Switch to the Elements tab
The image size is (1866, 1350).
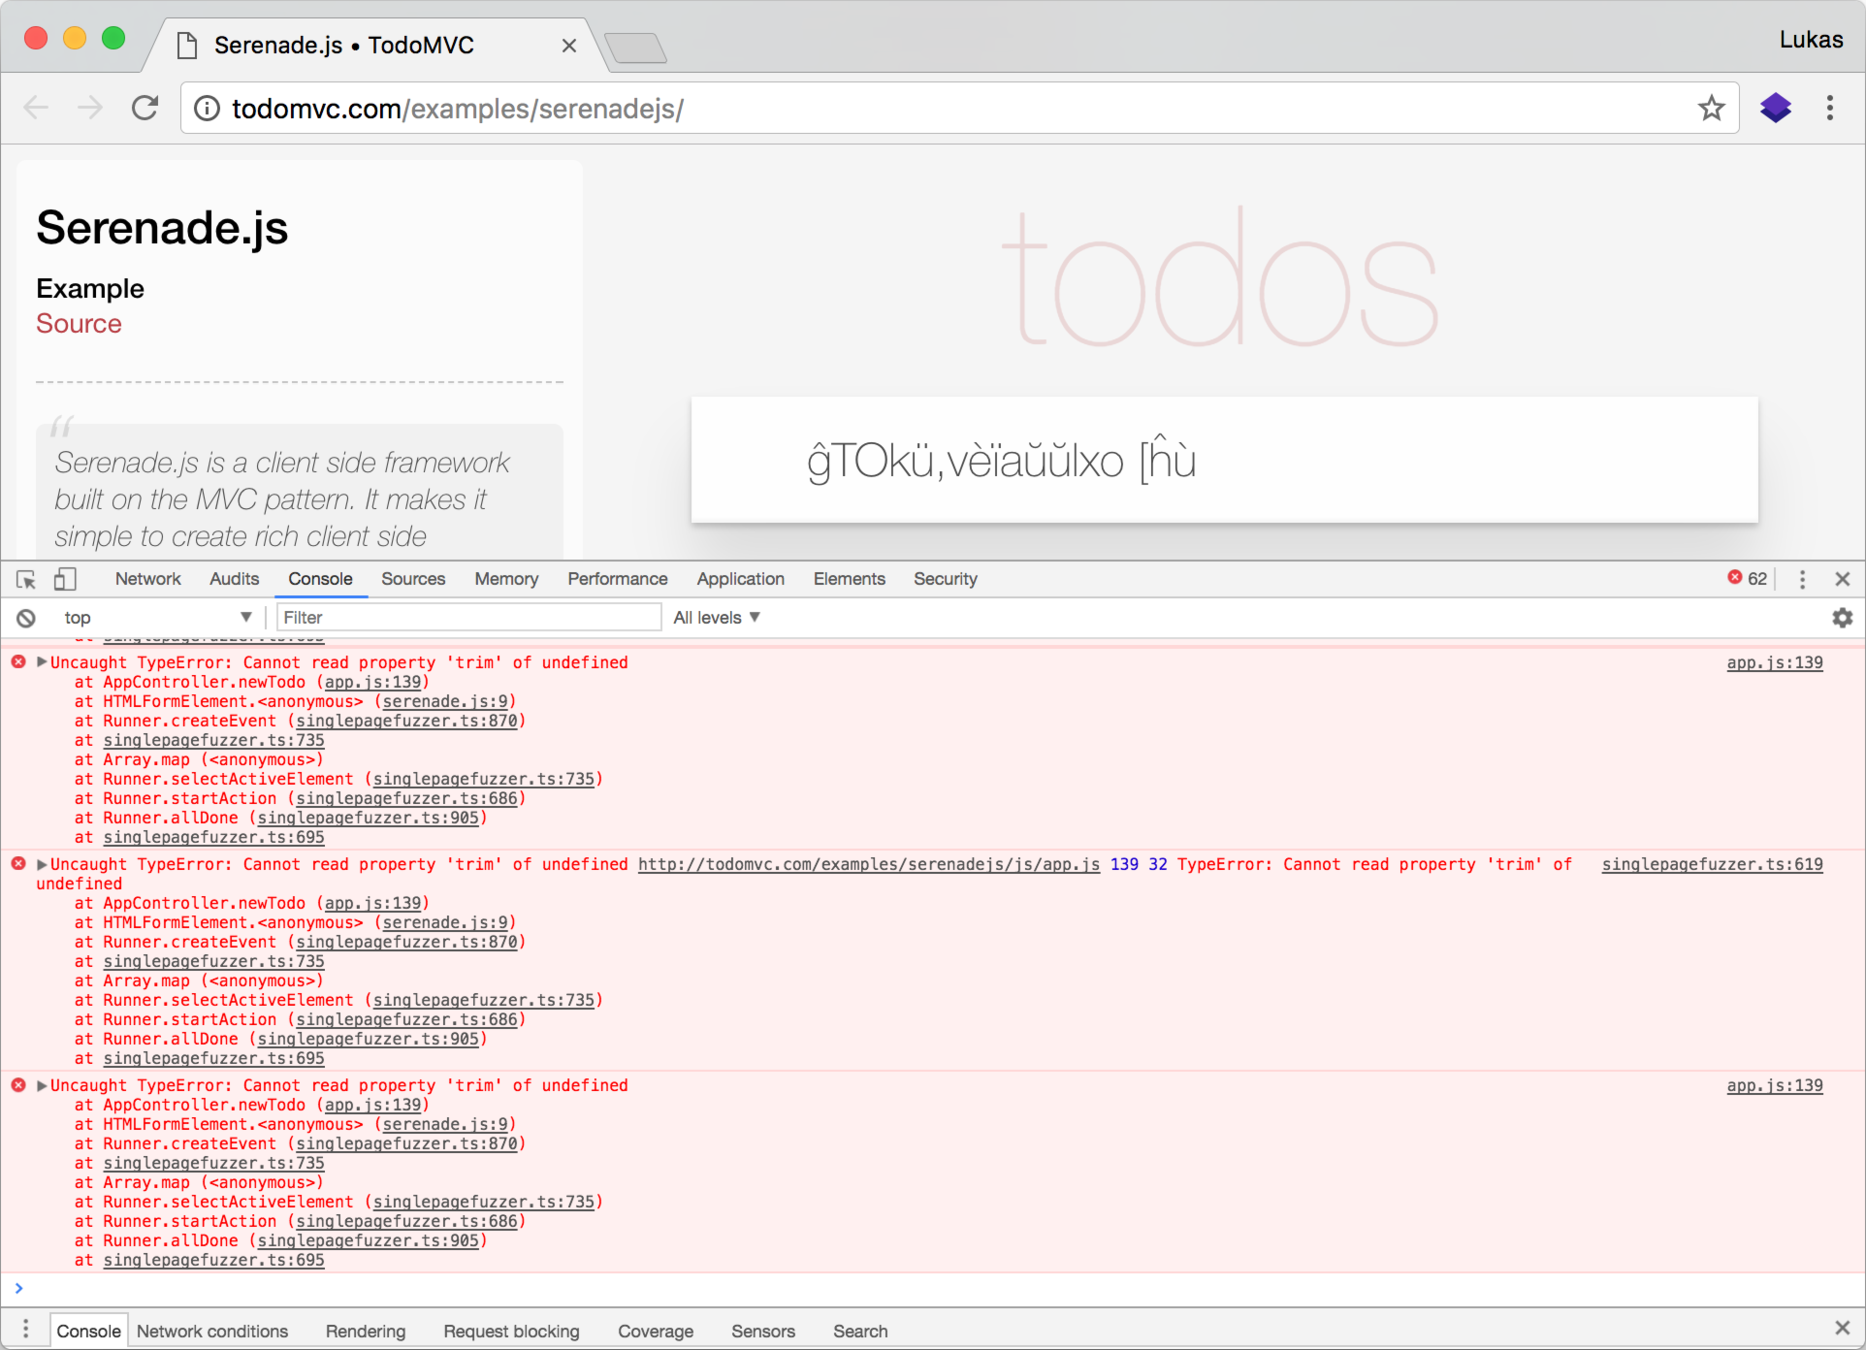click(x=849, y=579)
